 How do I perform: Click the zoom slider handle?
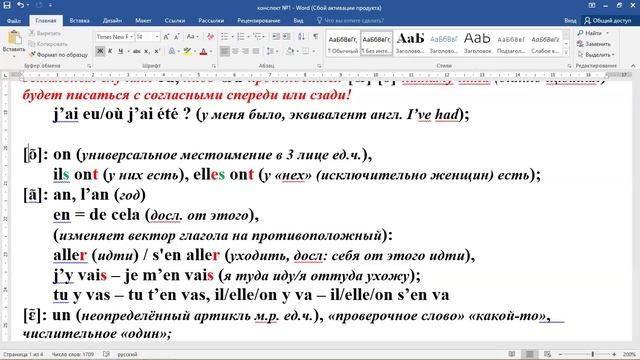(x=592, y=354)
